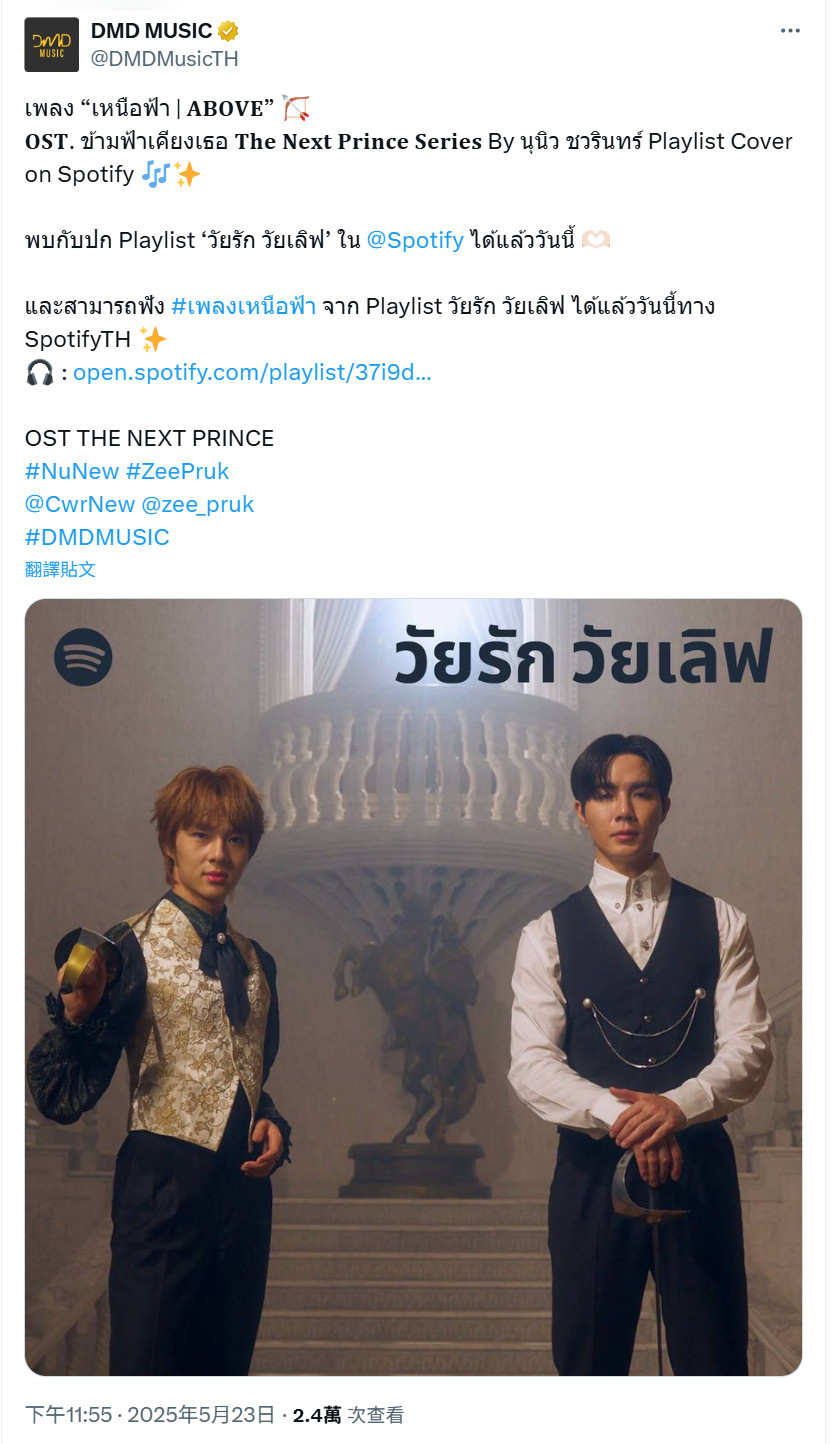Screen dimensions: 831x1444
Task: Open the @Spotify mention
Action: [x=415, y=240]
